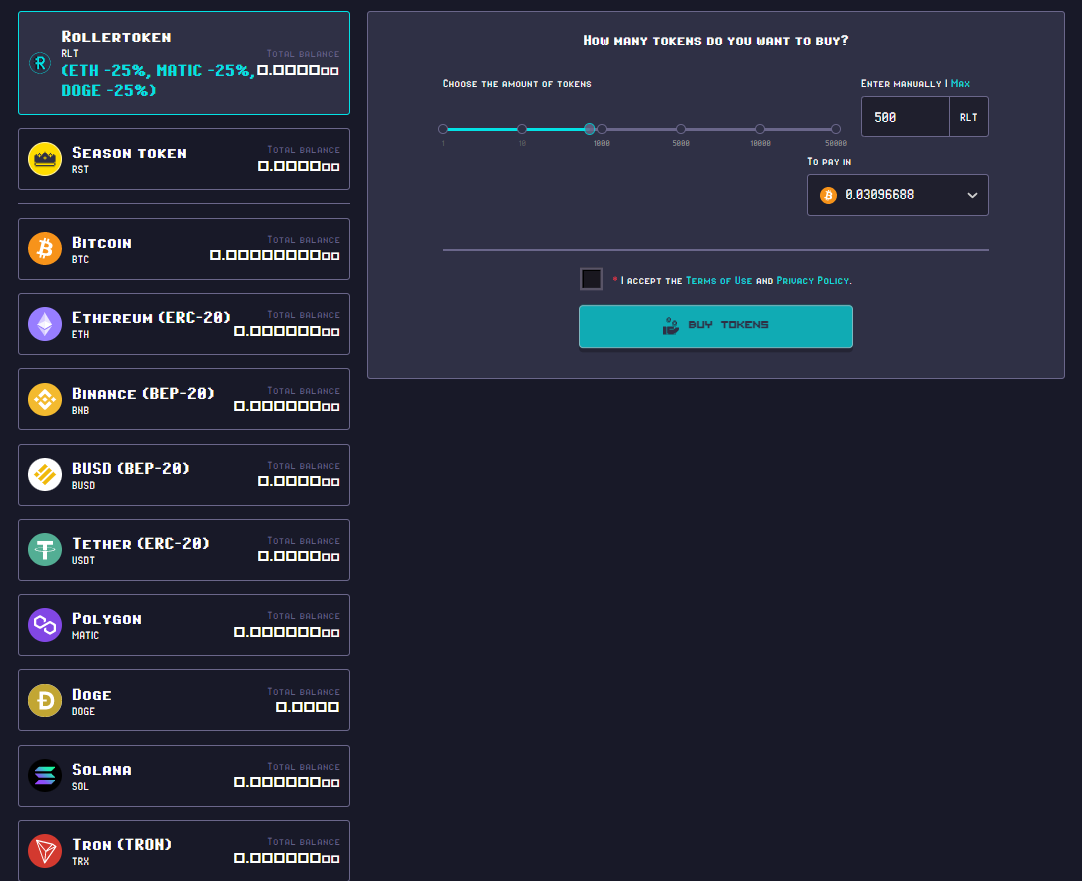Click the Solana SOL icon

[x=44, y=776]
